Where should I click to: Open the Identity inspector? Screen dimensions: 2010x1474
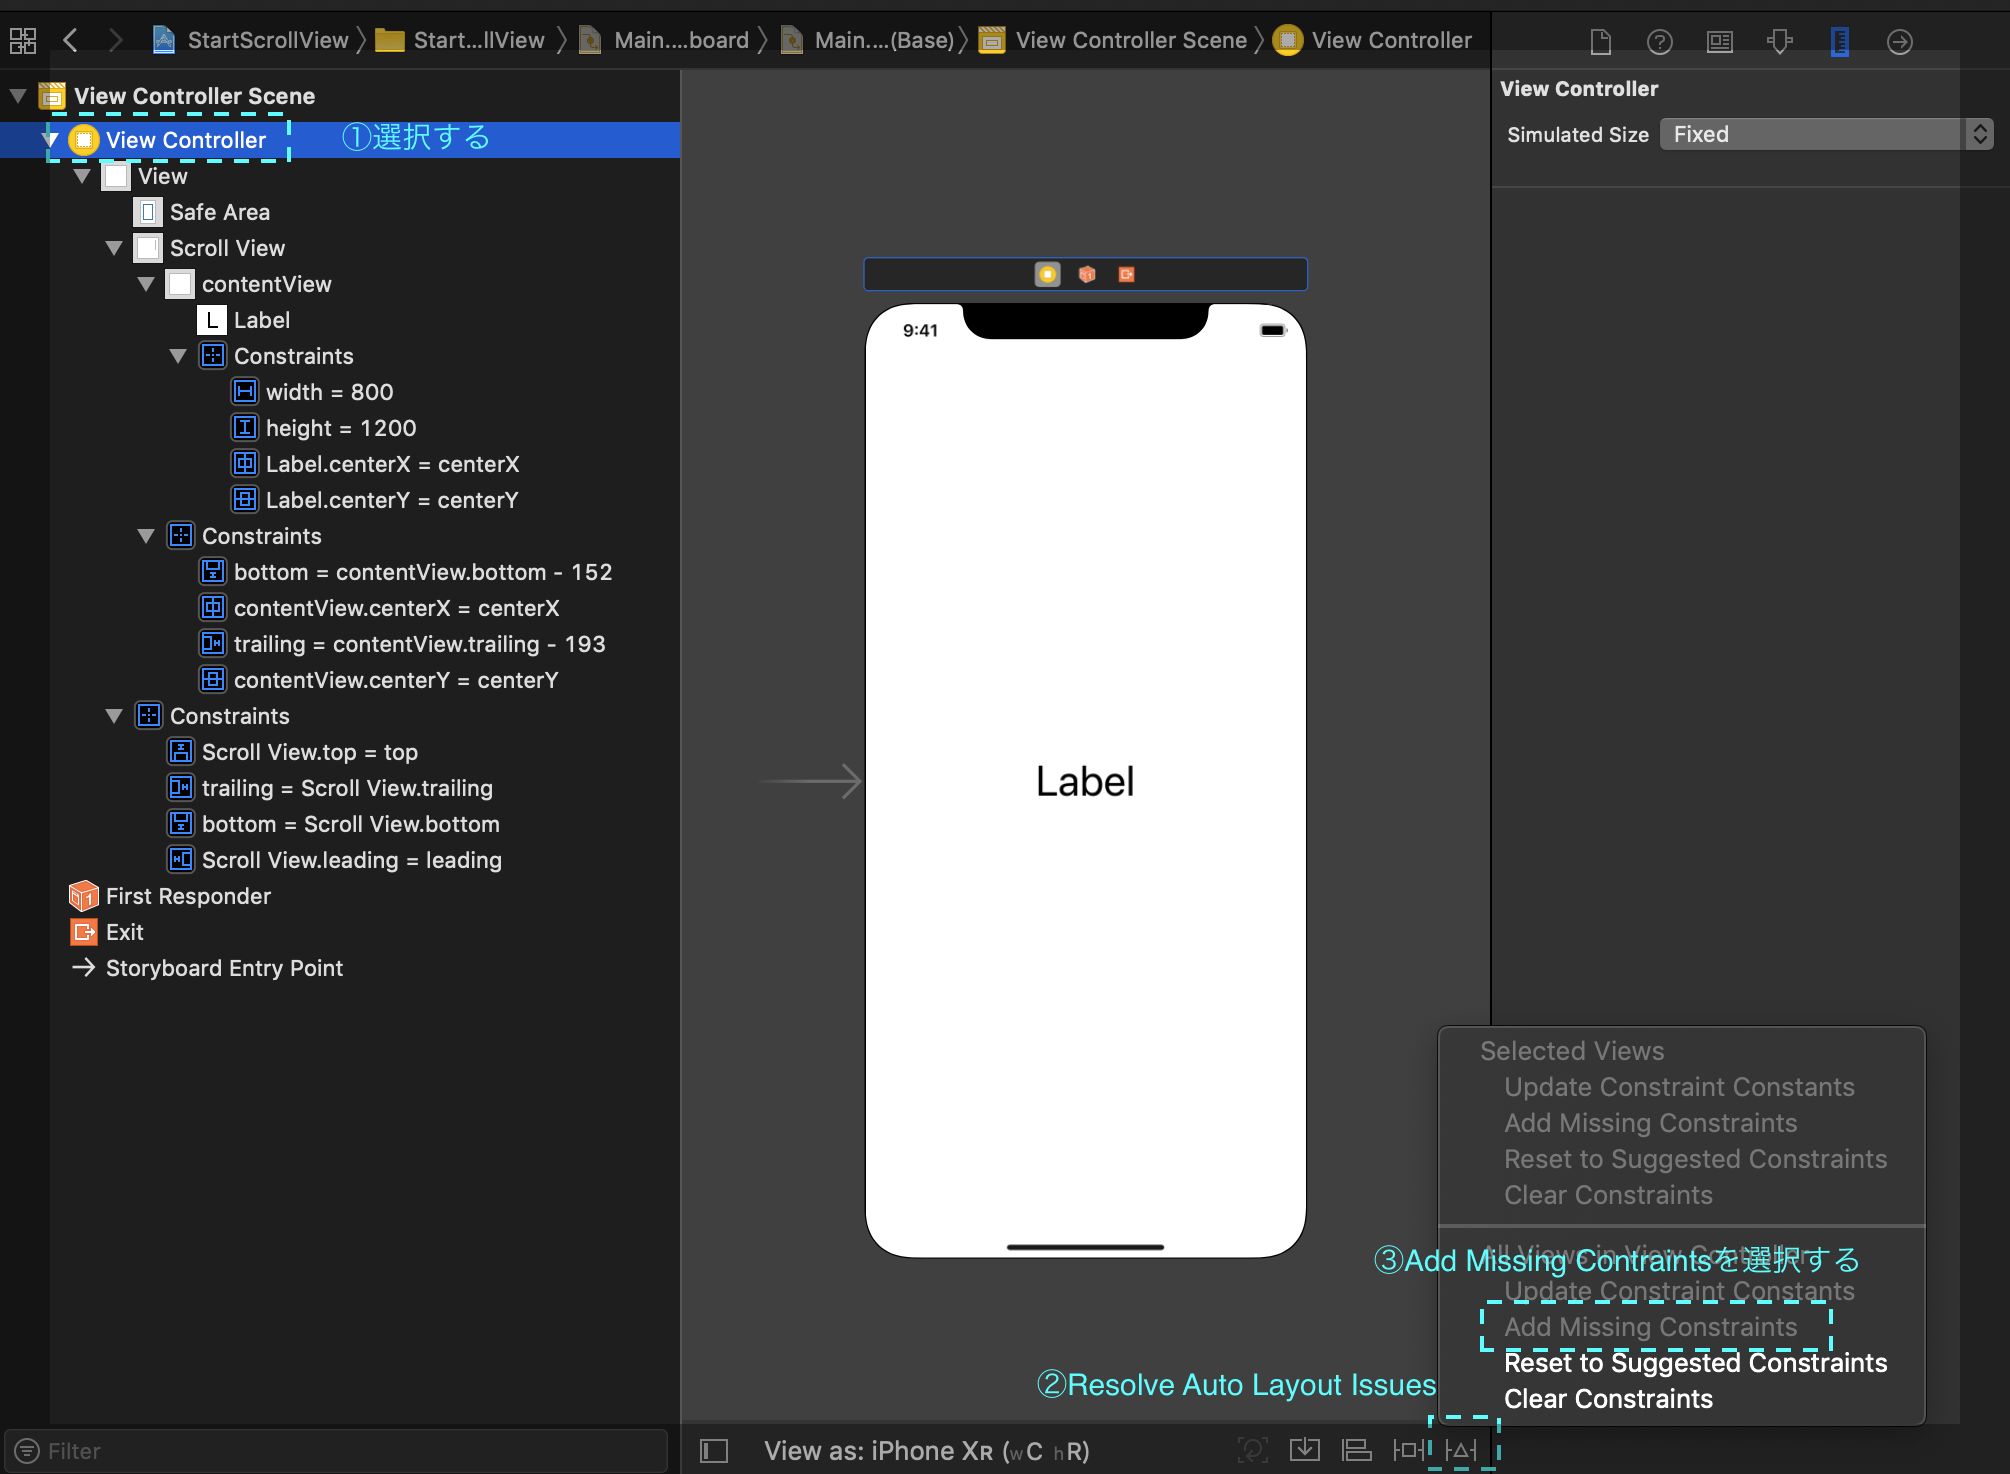pyautogui.click(x=1720, y=41)
